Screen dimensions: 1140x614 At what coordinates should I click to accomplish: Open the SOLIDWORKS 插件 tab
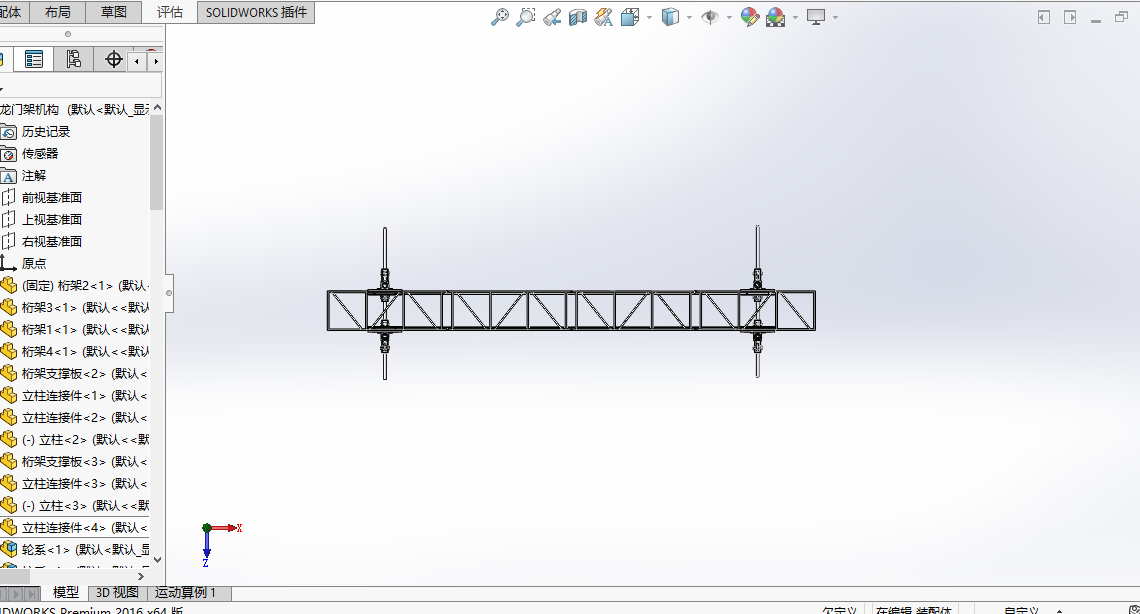256,12
